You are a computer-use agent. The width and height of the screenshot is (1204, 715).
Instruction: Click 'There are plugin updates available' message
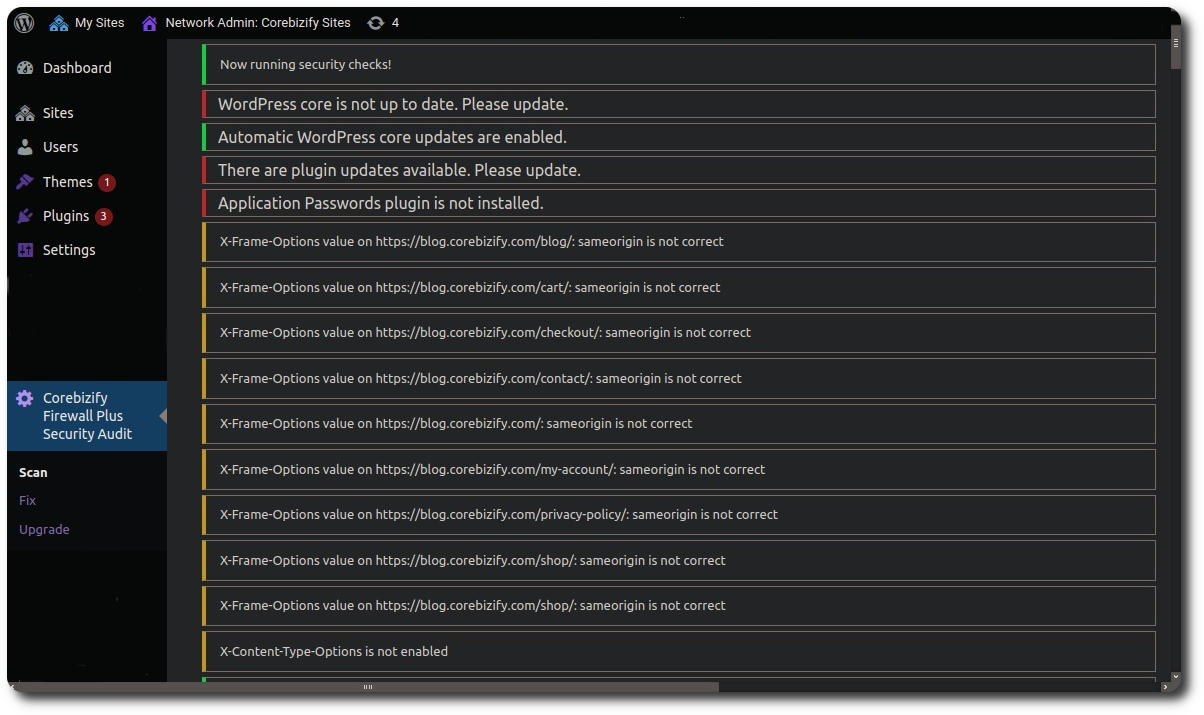(679, 170)
